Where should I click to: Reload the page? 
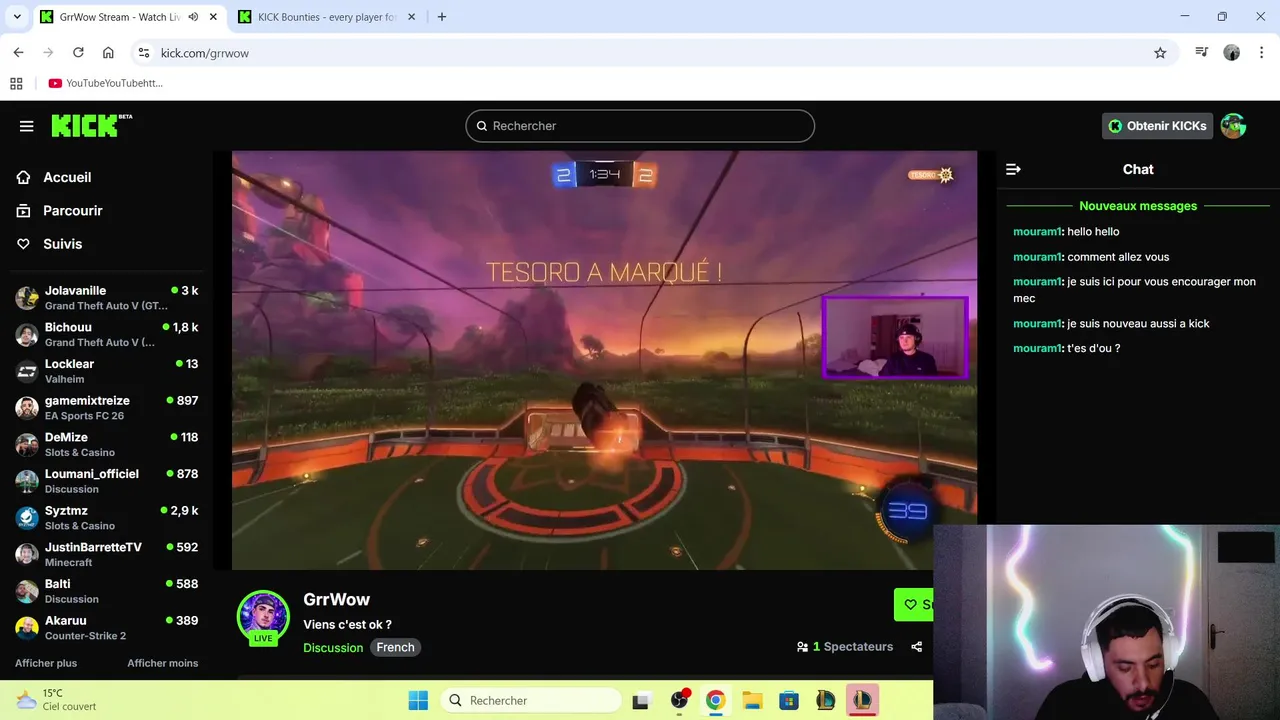(x=78, y=53)
